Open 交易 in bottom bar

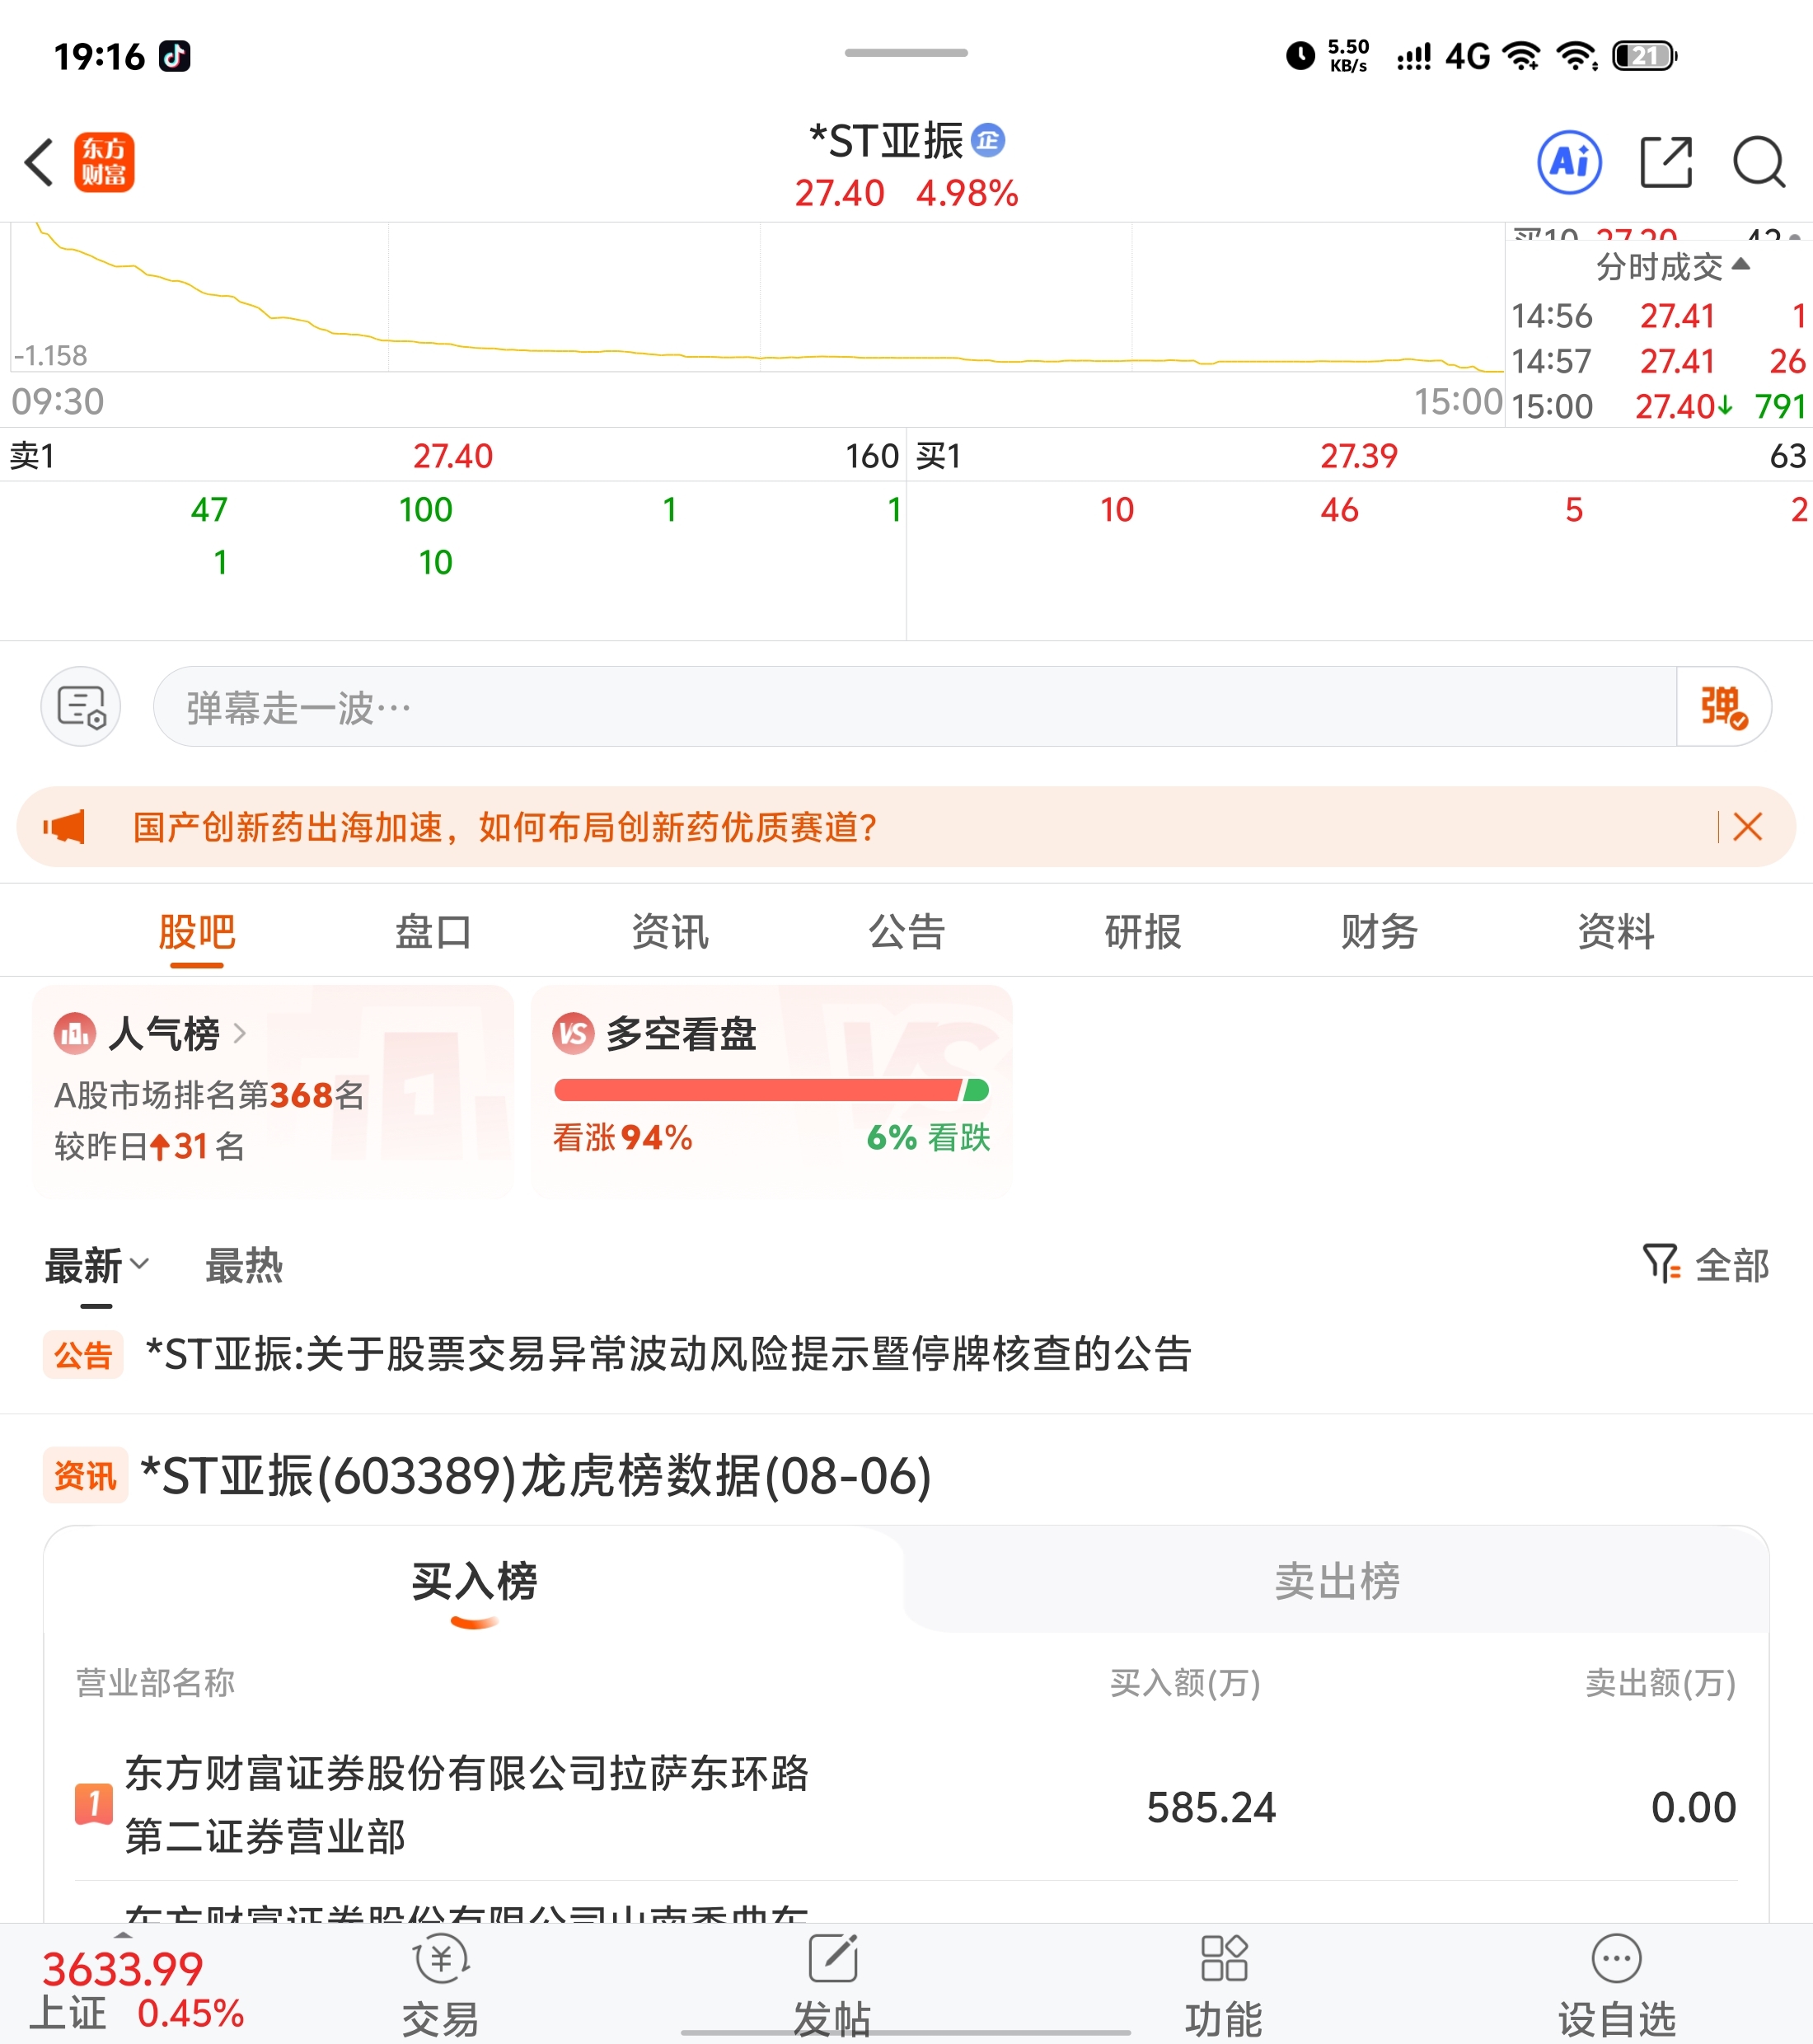click(441, 1985)
